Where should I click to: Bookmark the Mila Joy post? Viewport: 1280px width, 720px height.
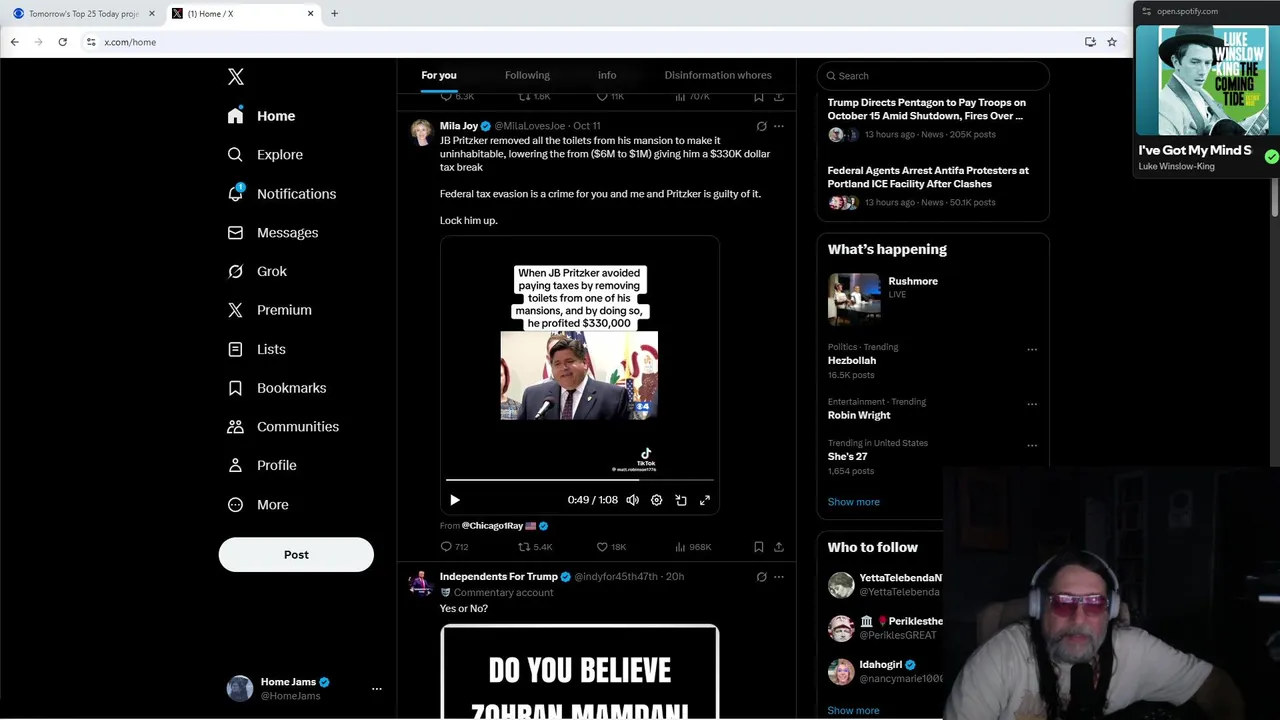click(x=759, y=547)
